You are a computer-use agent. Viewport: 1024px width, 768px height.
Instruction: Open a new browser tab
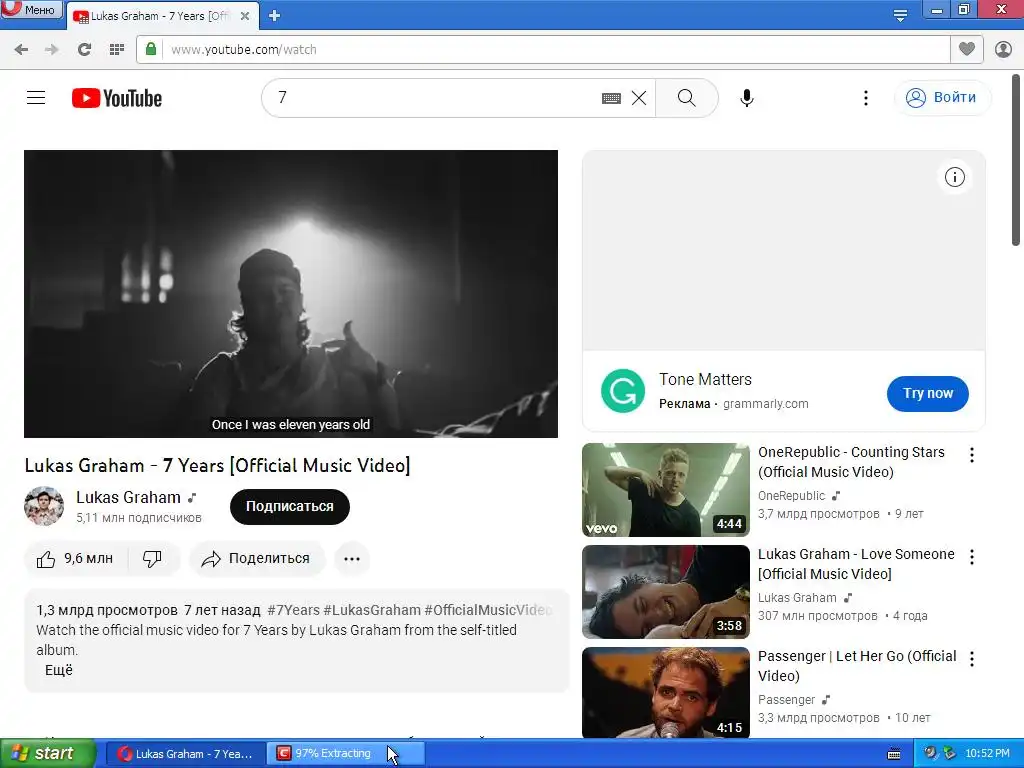coord(274,16)
